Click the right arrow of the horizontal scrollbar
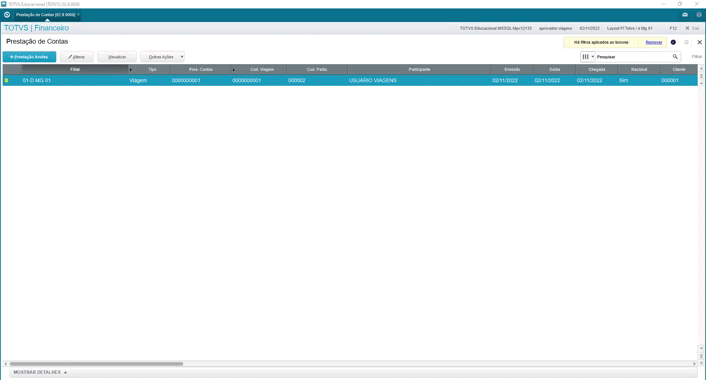 click(x=694, y=363)
